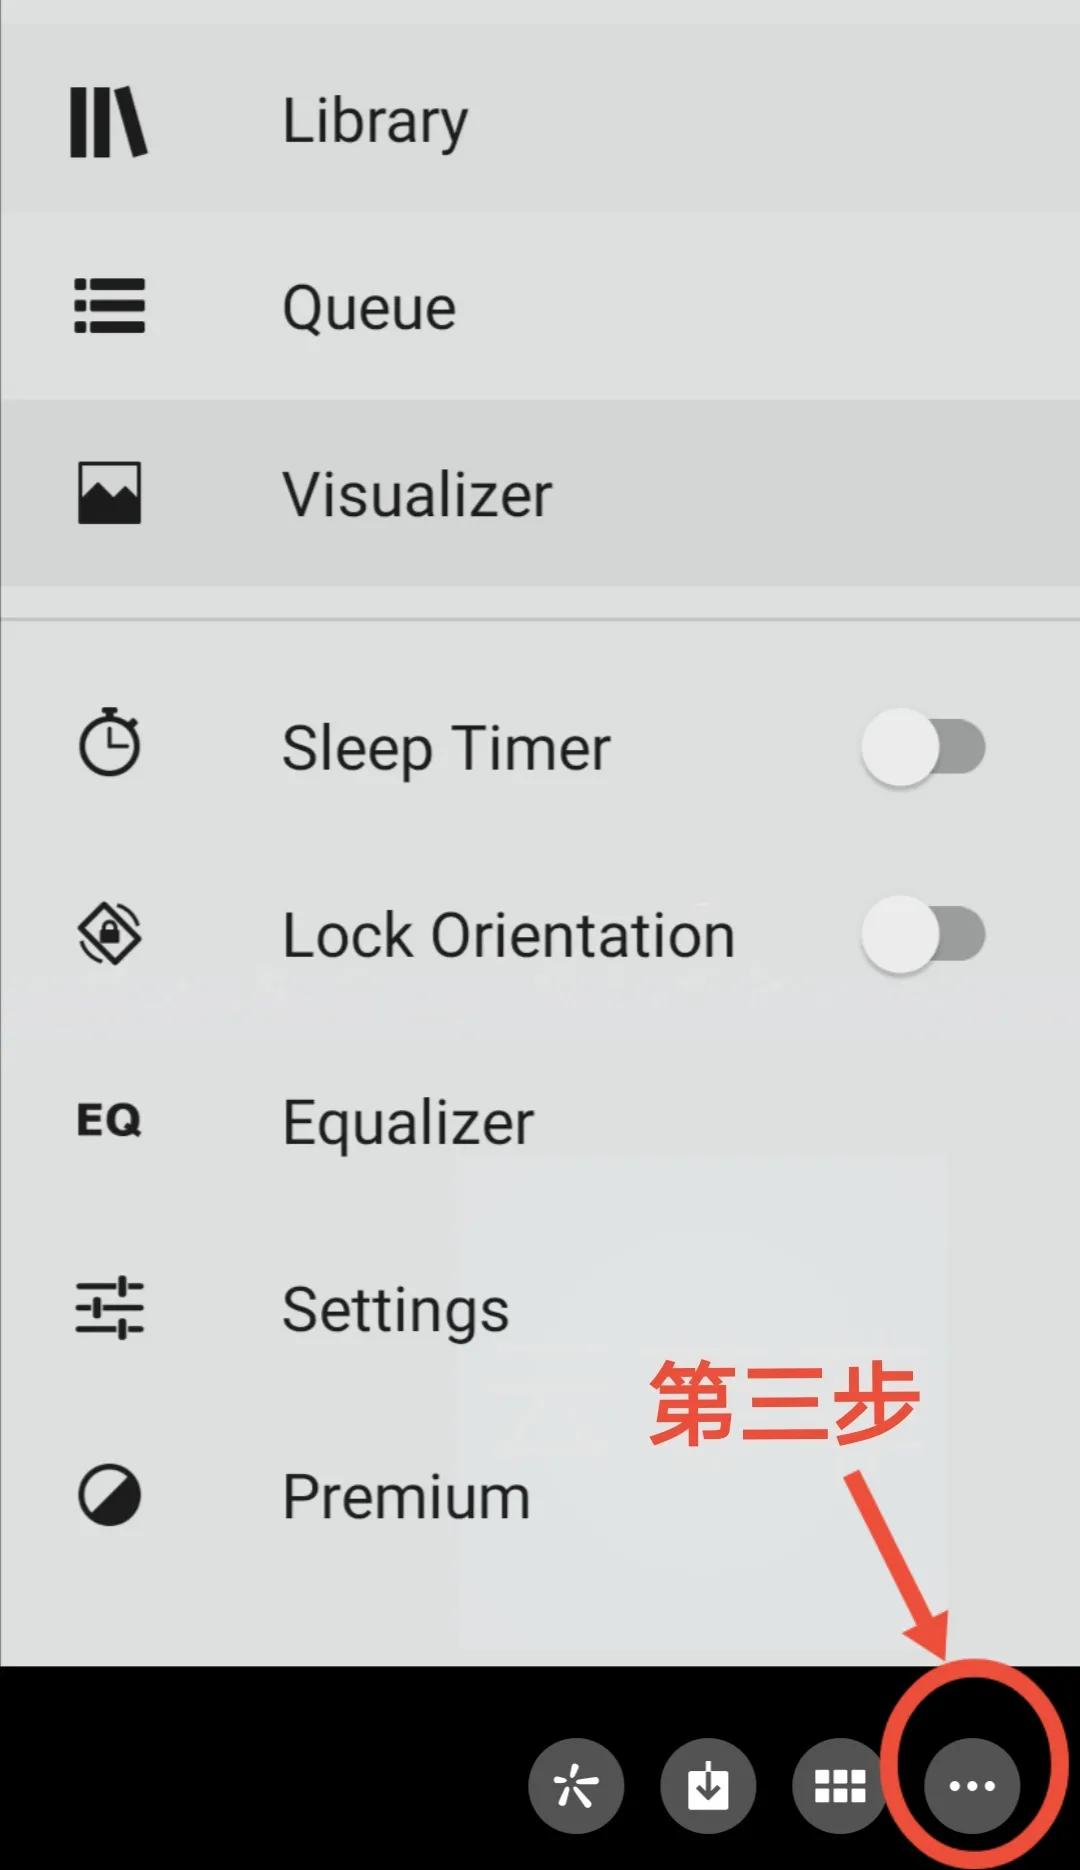Click the Premium half-circle icon
Screen dimensions: 1080x1870
pos(109,1496)
